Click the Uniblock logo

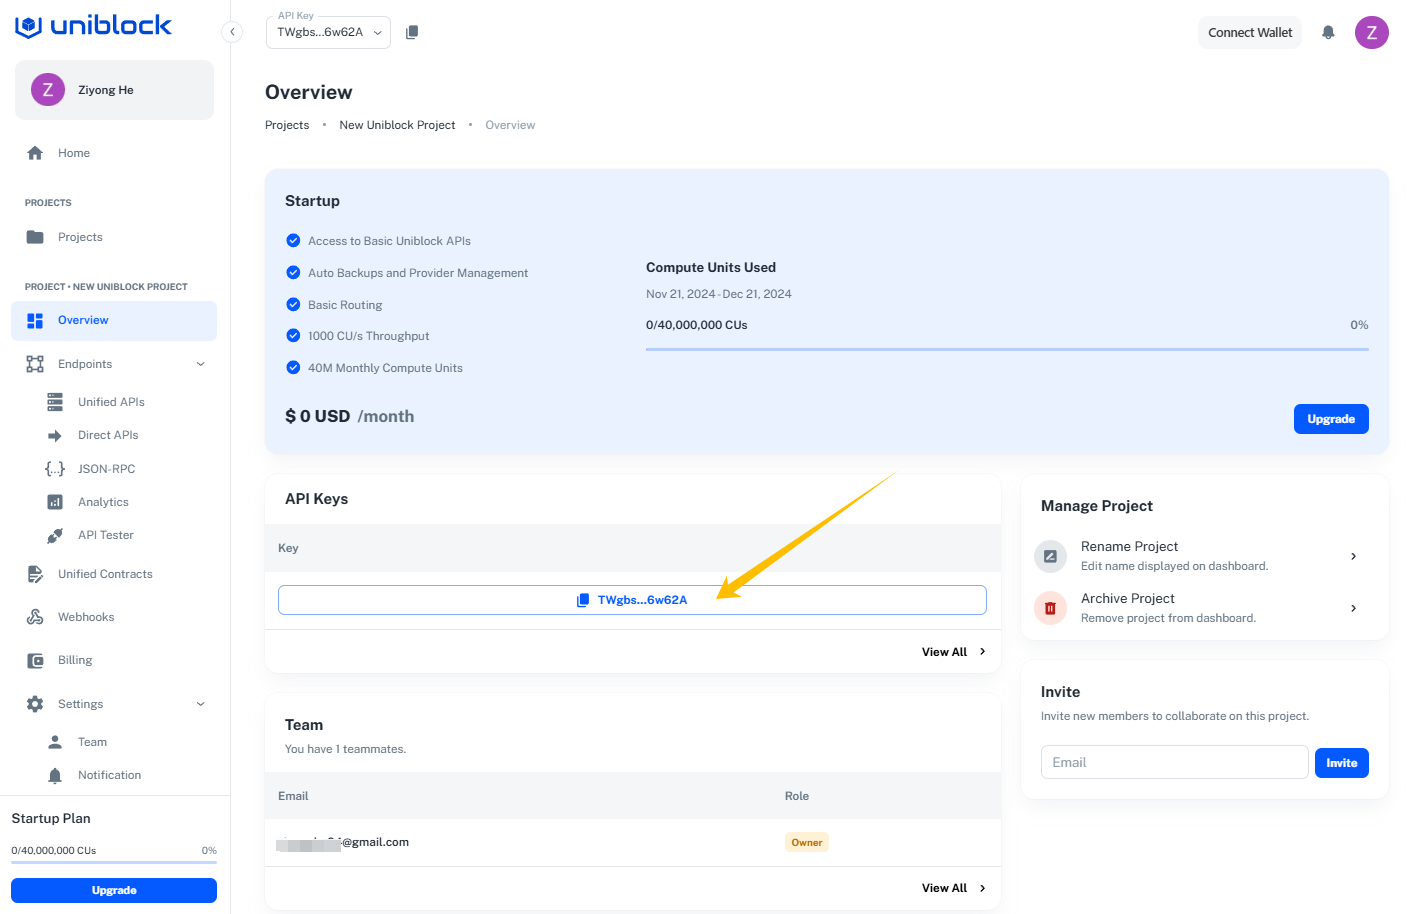[x=93, y=26]
